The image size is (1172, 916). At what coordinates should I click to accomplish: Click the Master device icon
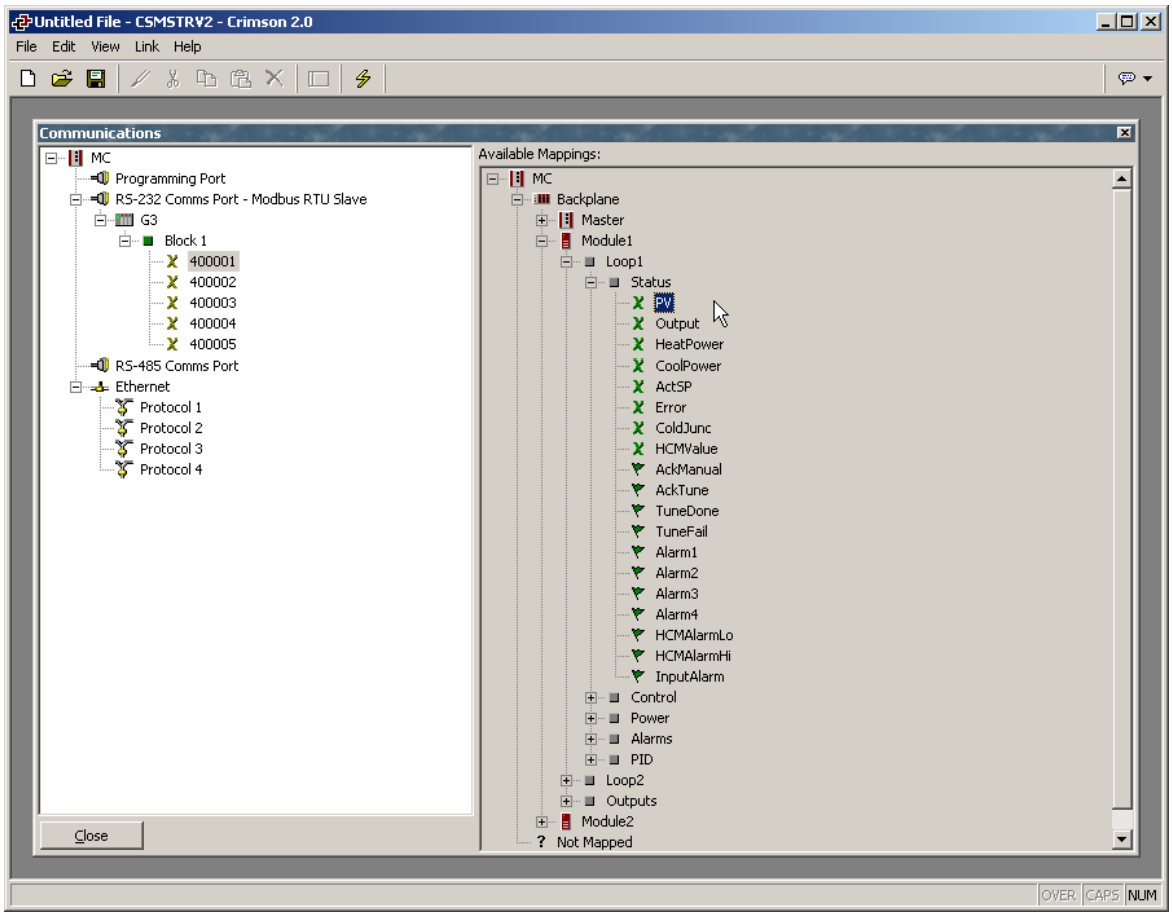coord(566,220)
